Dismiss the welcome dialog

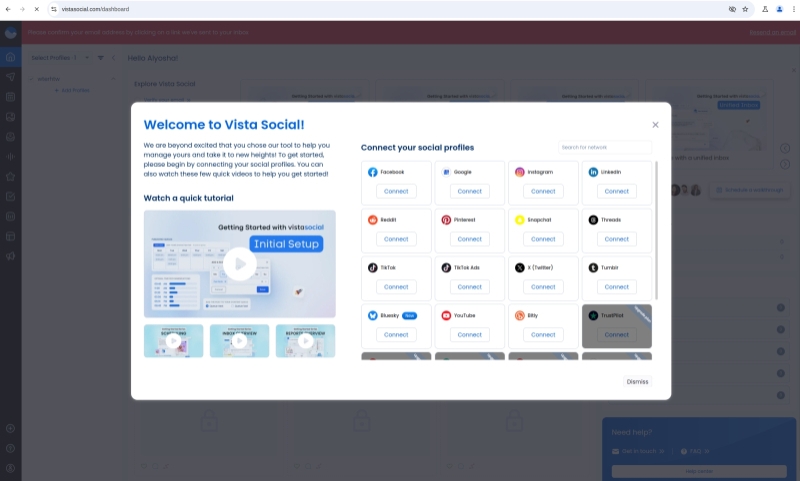pos(637,381)
